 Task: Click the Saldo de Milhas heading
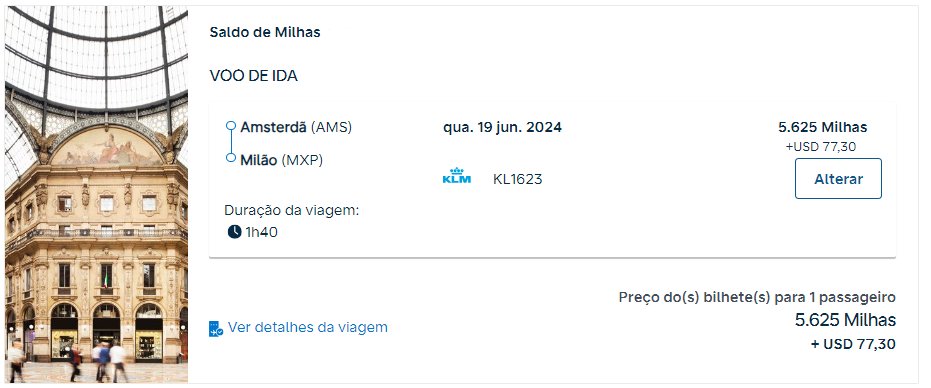(265, 32)
